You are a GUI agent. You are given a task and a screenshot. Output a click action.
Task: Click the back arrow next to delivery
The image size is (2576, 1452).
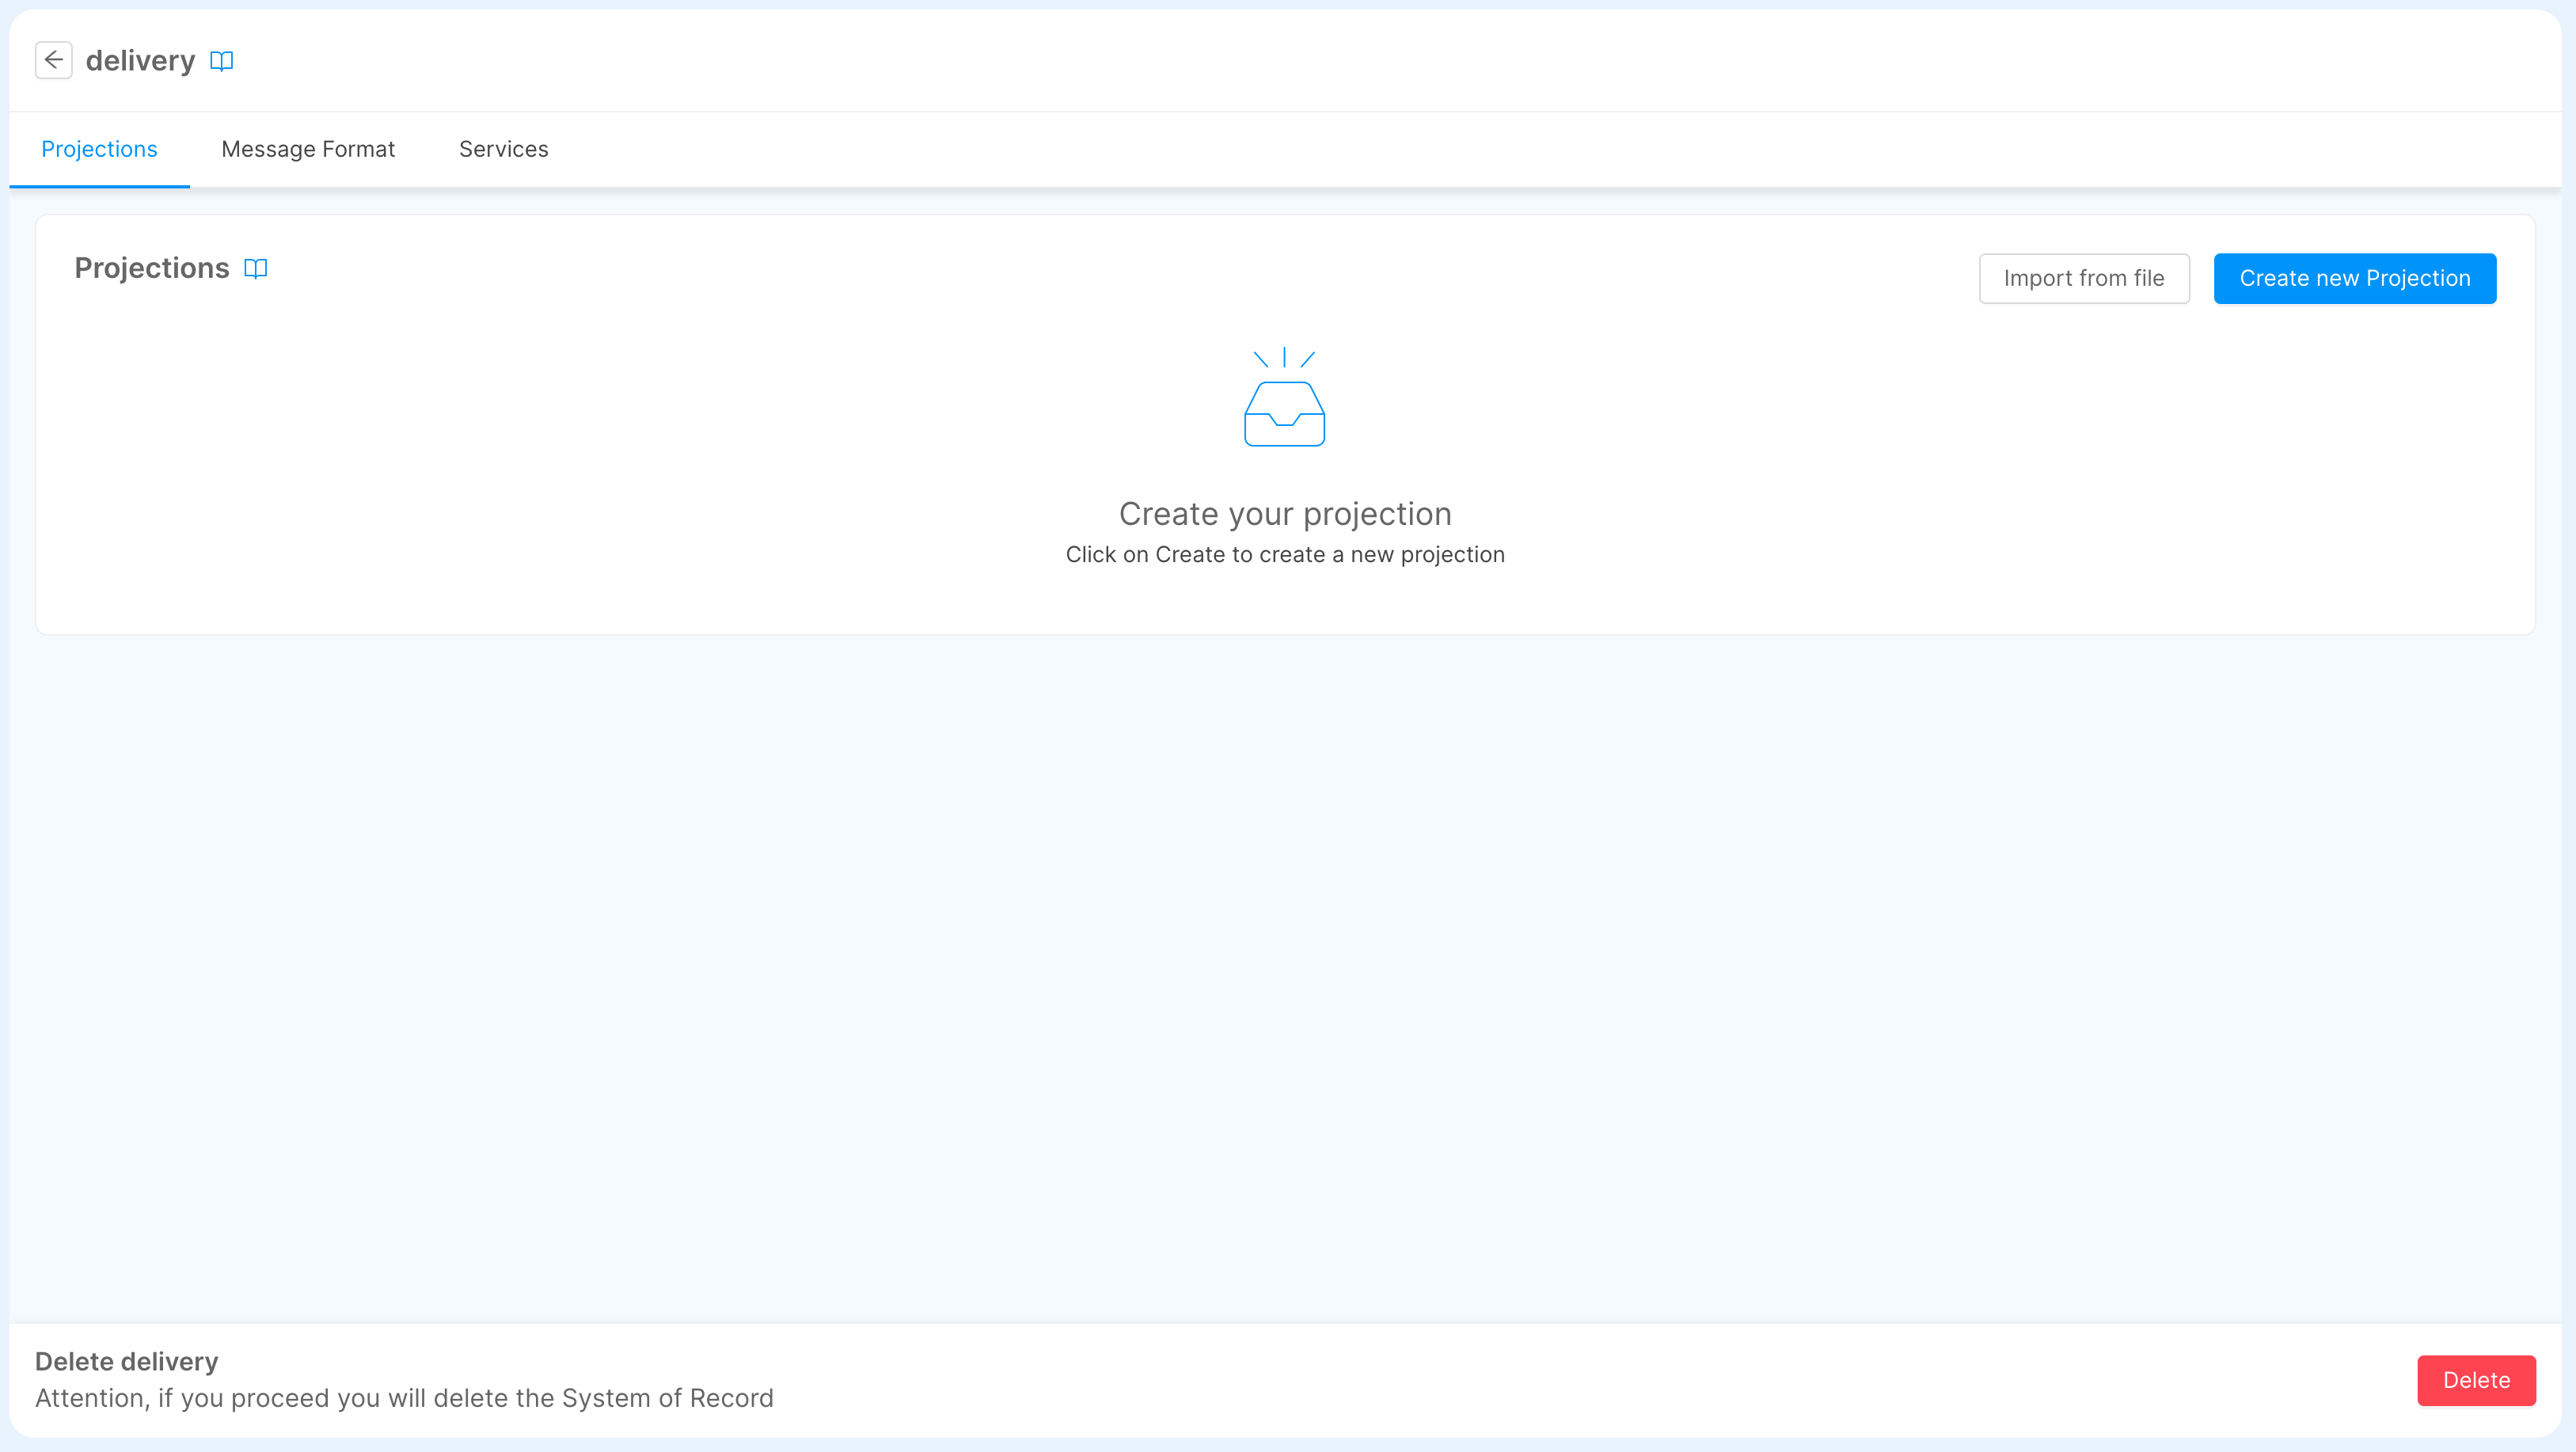[x=54, y=60]
